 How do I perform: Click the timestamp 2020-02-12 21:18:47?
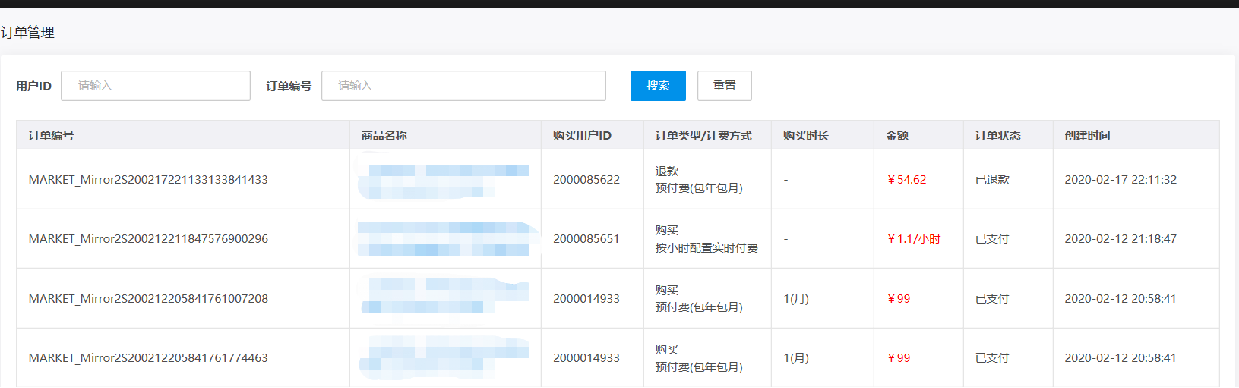point(1120,239)
